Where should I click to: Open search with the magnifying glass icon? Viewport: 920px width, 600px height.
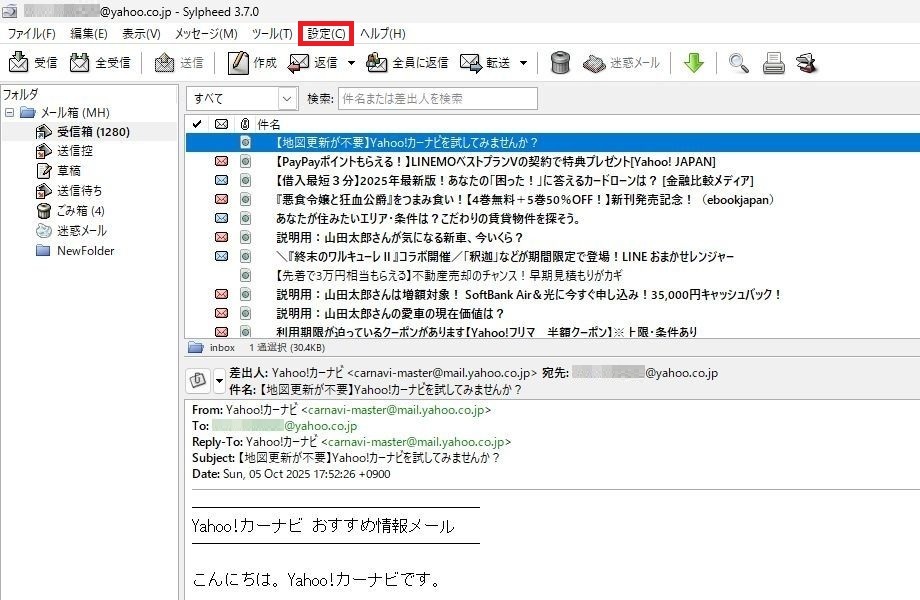click(739, 63)
